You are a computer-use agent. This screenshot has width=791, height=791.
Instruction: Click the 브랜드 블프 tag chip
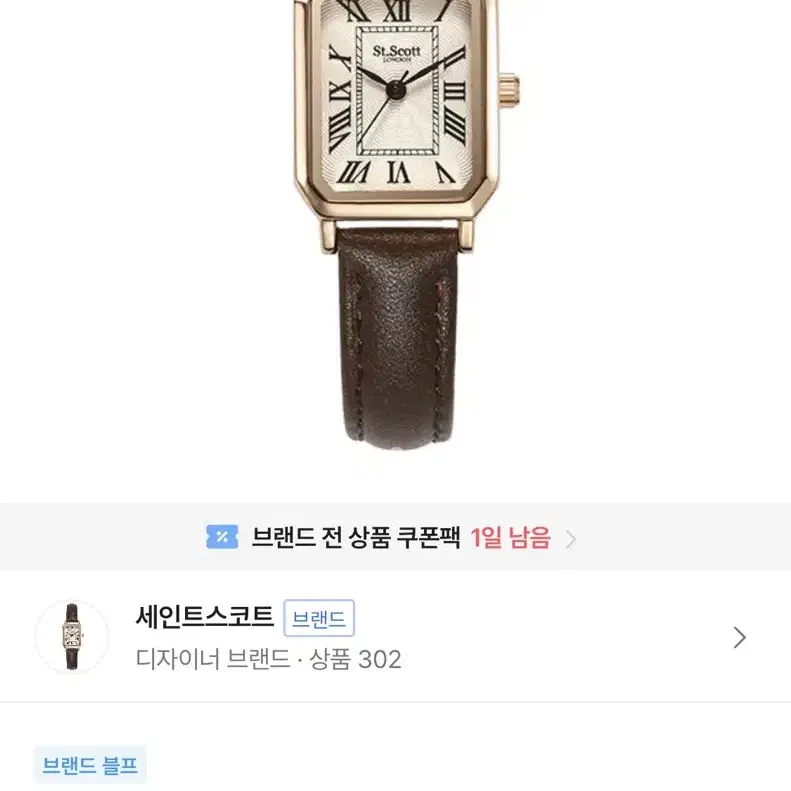click(90, 765)
